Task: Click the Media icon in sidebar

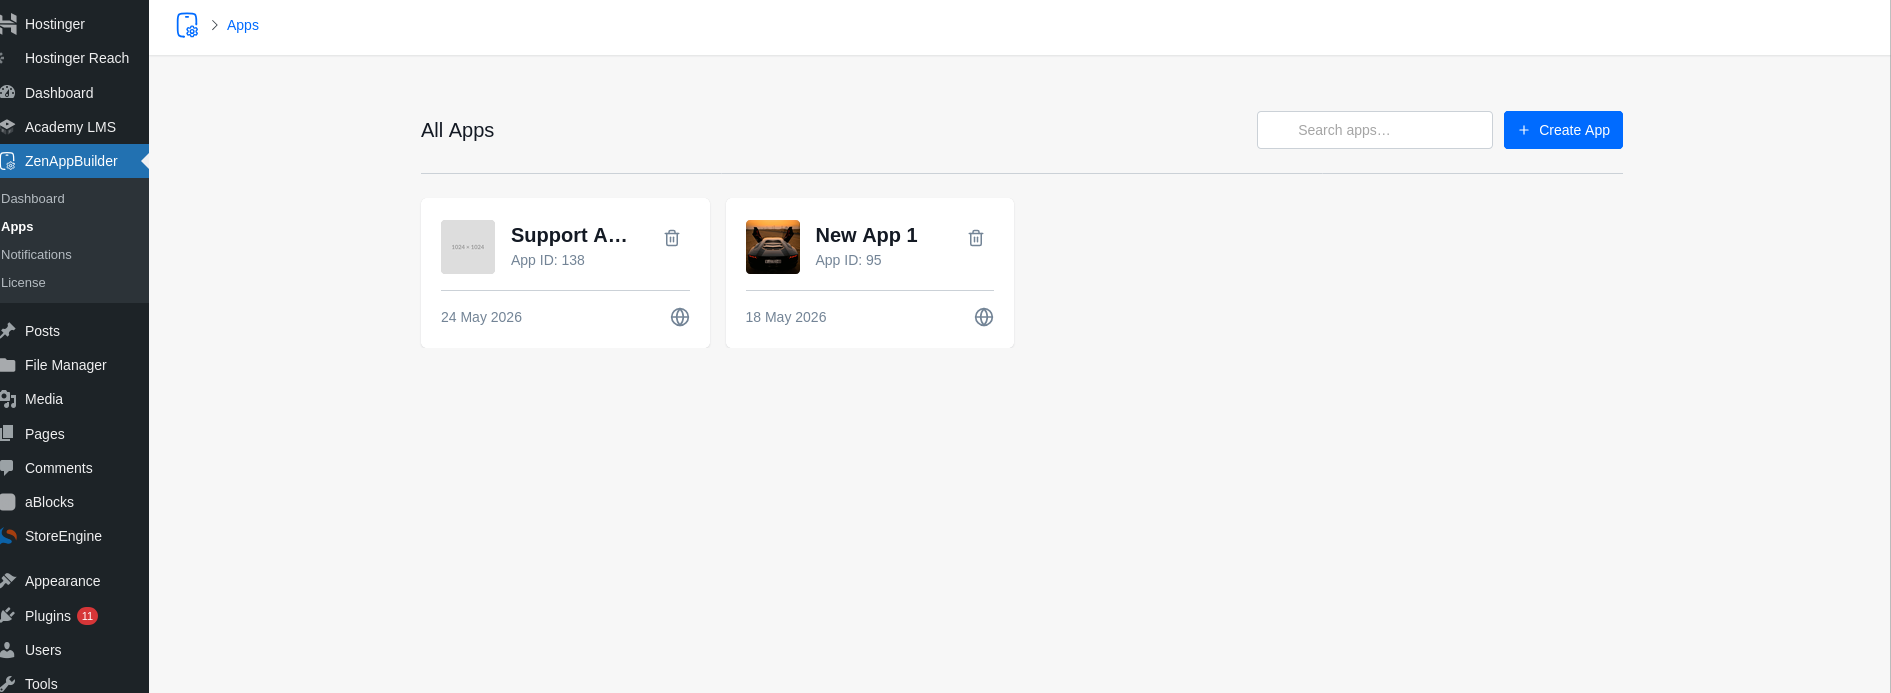Action: coord(8,399)
